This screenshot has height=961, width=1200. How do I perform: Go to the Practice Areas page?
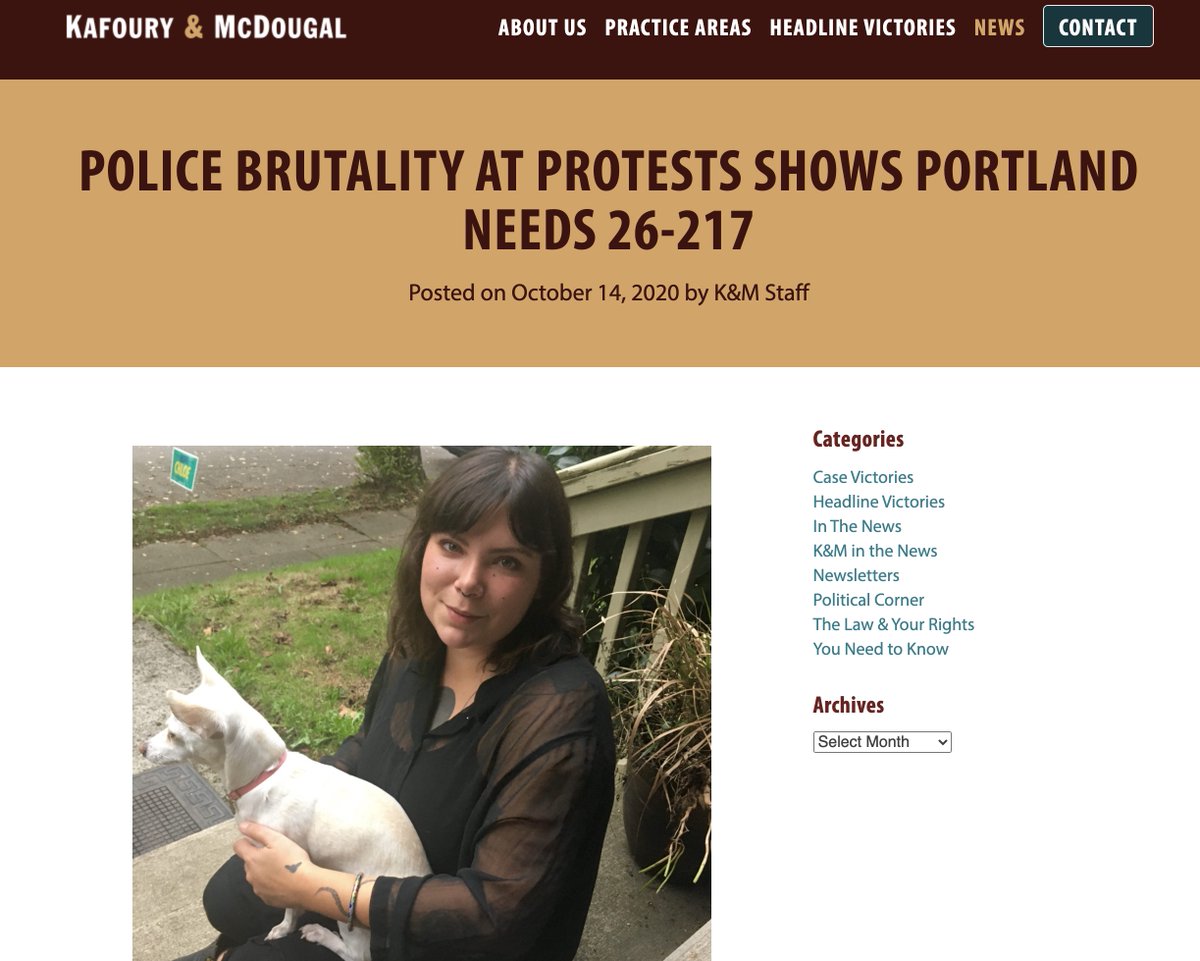(678, 27)
